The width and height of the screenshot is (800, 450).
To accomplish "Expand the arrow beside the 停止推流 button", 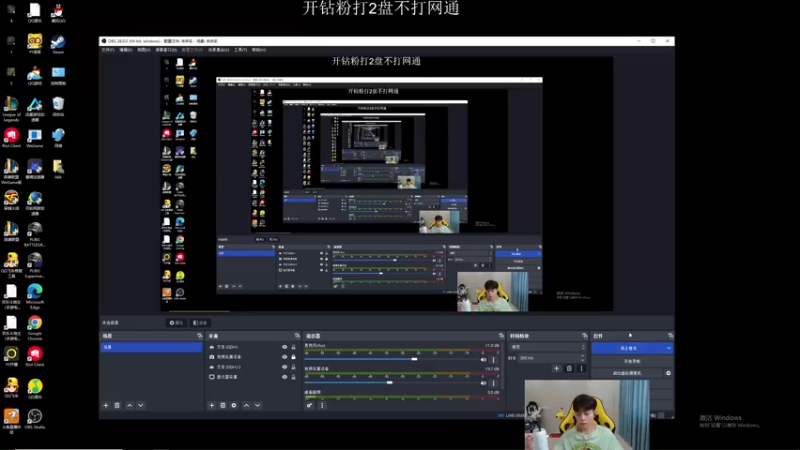I will [x=668, y=348].
